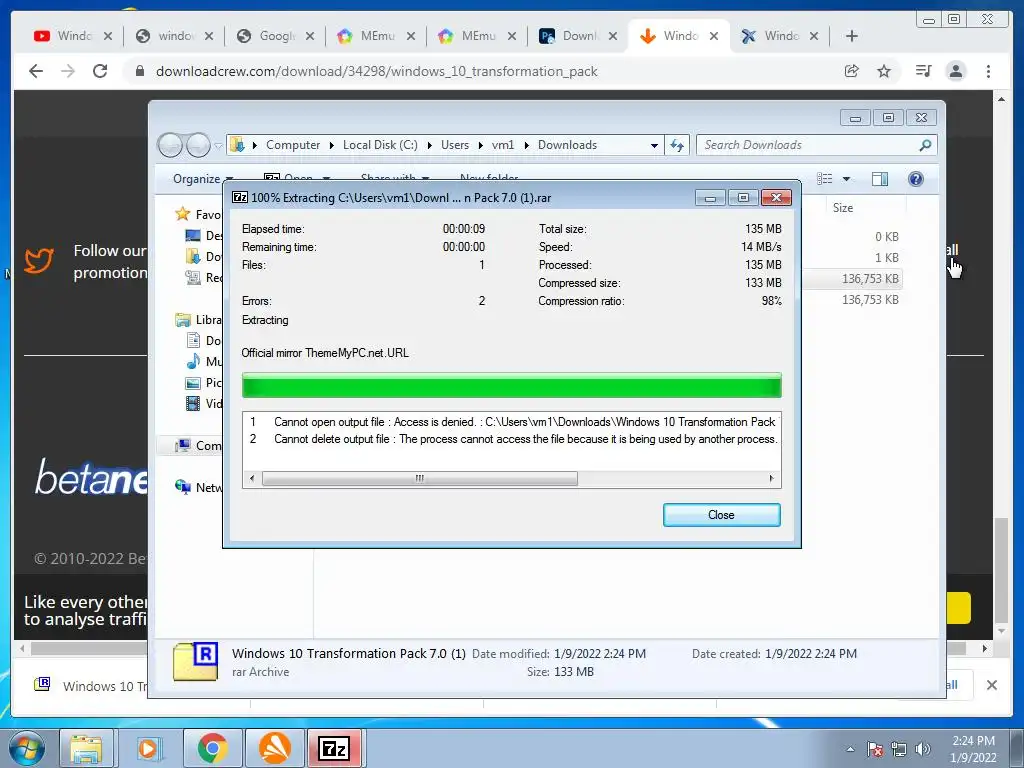Screen dimensions: 1024x768
Task: Select the Music library icon
Action: (193, 361)
